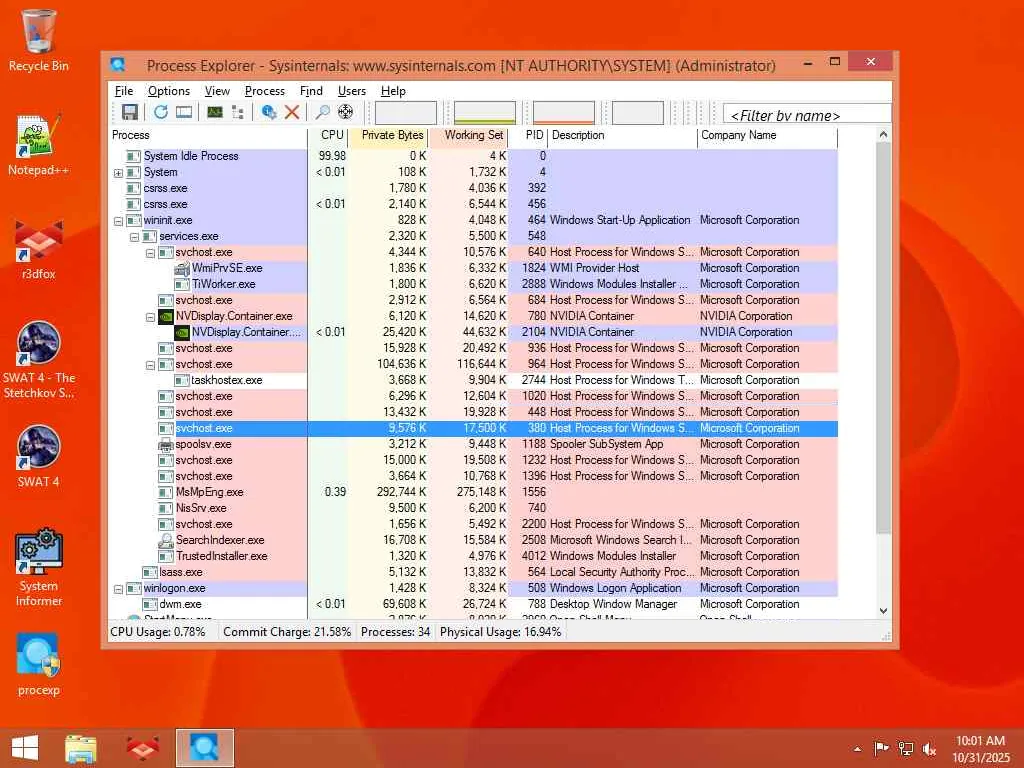Screen dimensions: 1024x768
Task: Click the Save toolbar icon
Action: point(129,112)
